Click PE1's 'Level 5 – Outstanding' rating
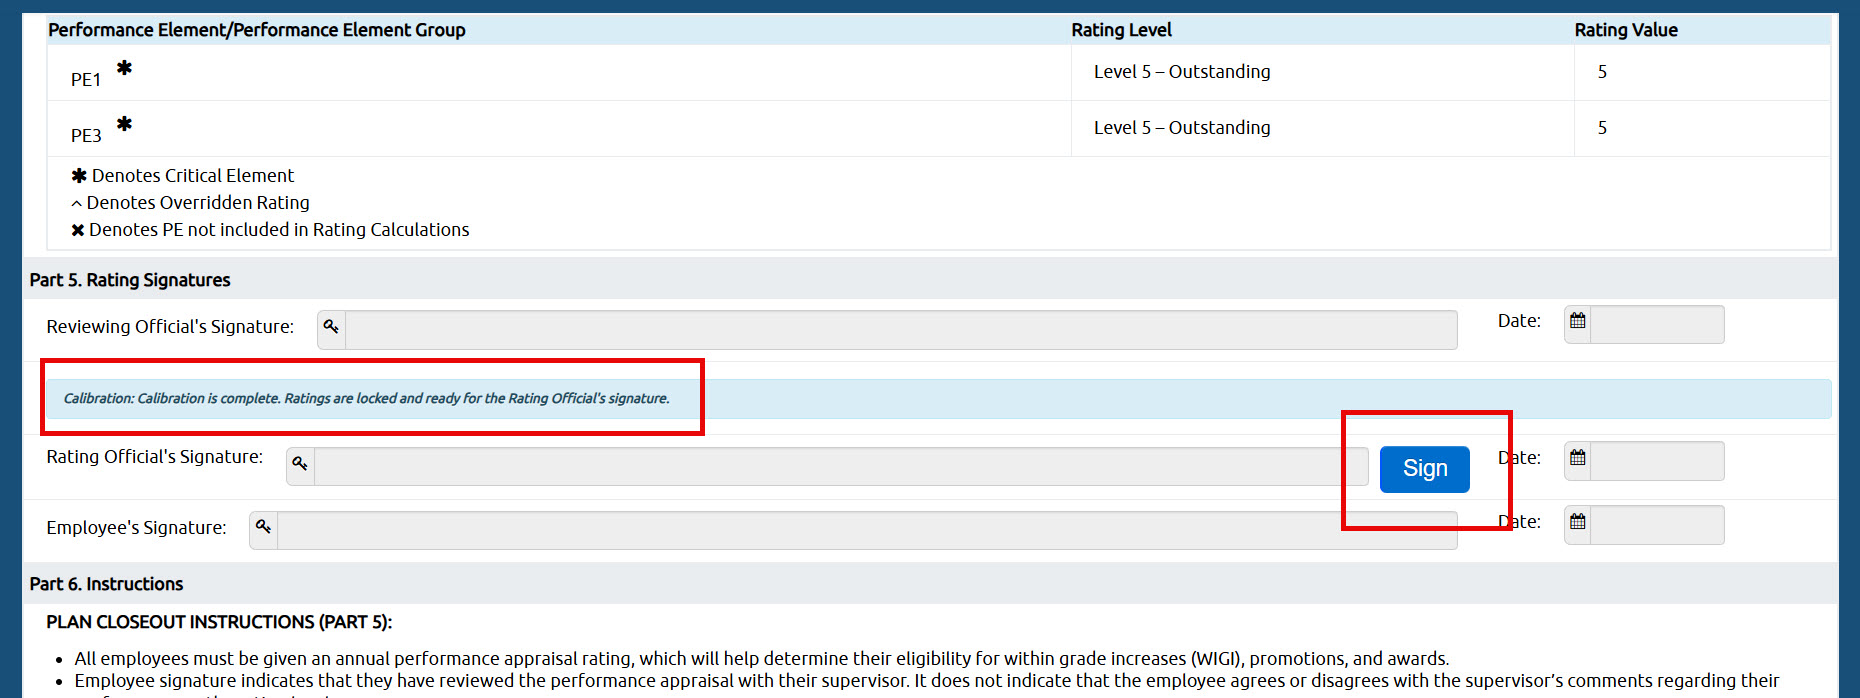 click(1182, 72)
